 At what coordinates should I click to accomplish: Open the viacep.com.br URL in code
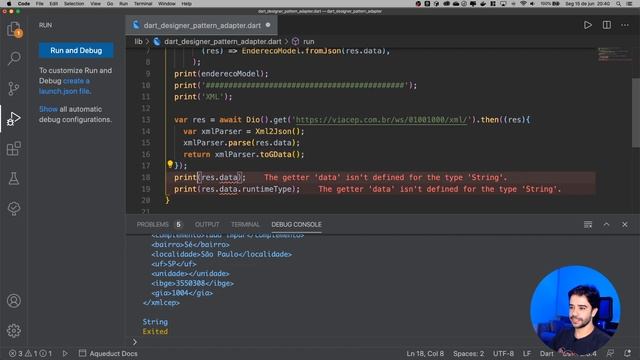381,120
